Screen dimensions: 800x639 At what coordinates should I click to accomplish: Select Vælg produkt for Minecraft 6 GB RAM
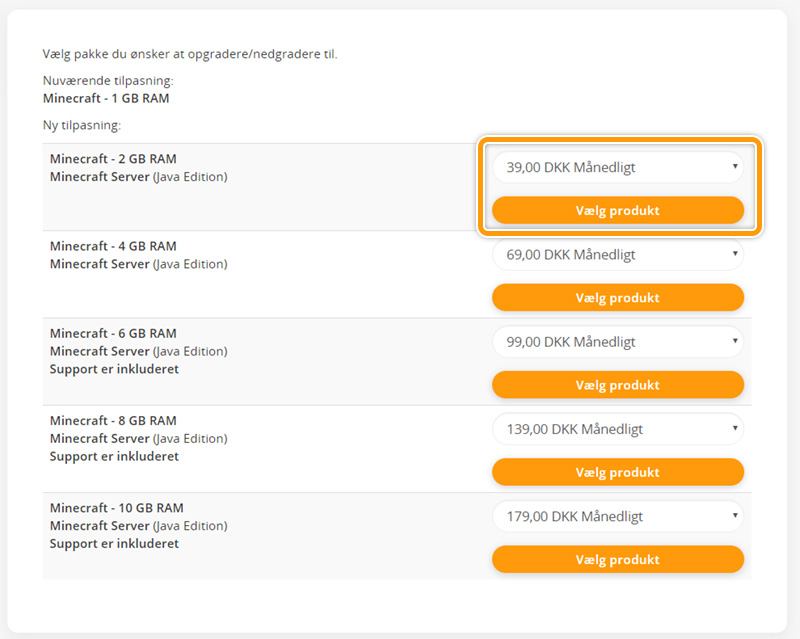(x=618, y=385)
